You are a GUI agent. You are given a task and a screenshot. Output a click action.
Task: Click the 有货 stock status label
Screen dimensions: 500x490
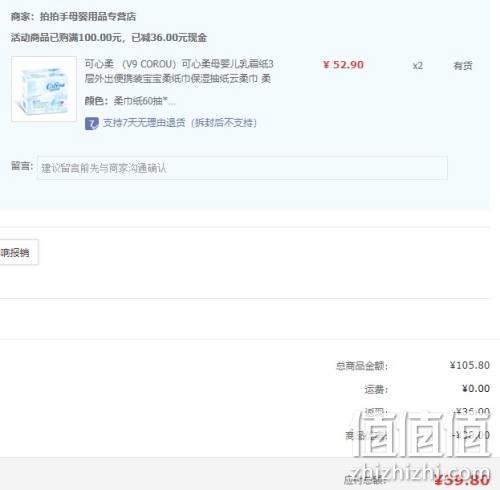[x=463, y=66]
